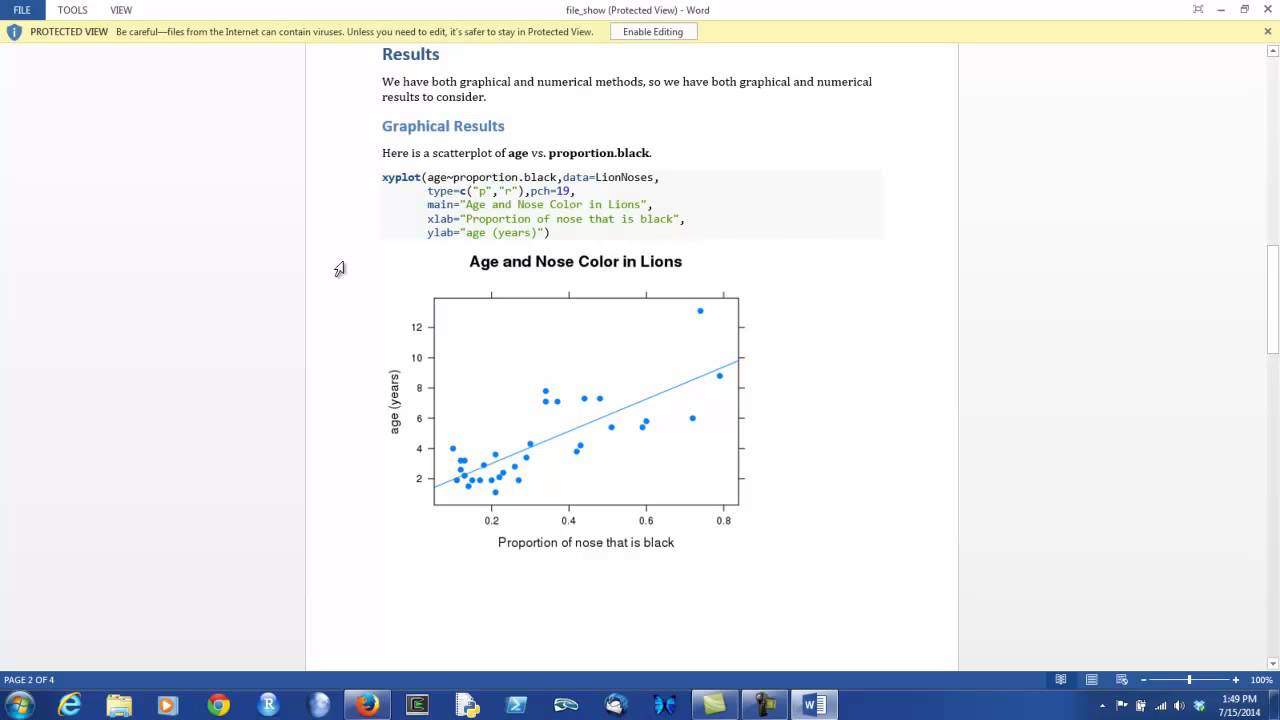Viewport: 1280px width, 720px height.
Task: Open the green terminal taskbar icon
Action: (x=417, y=705)
